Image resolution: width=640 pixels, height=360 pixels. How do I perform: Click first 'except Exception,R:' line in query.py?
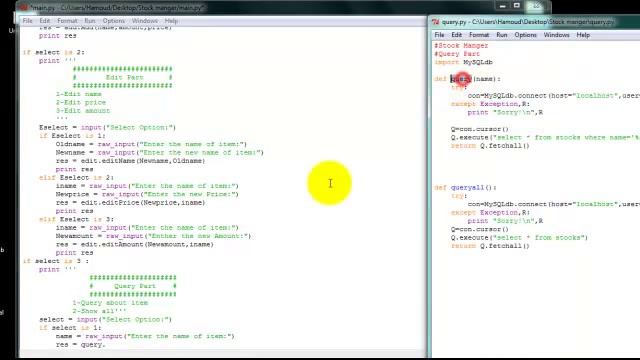pos(490,104)
